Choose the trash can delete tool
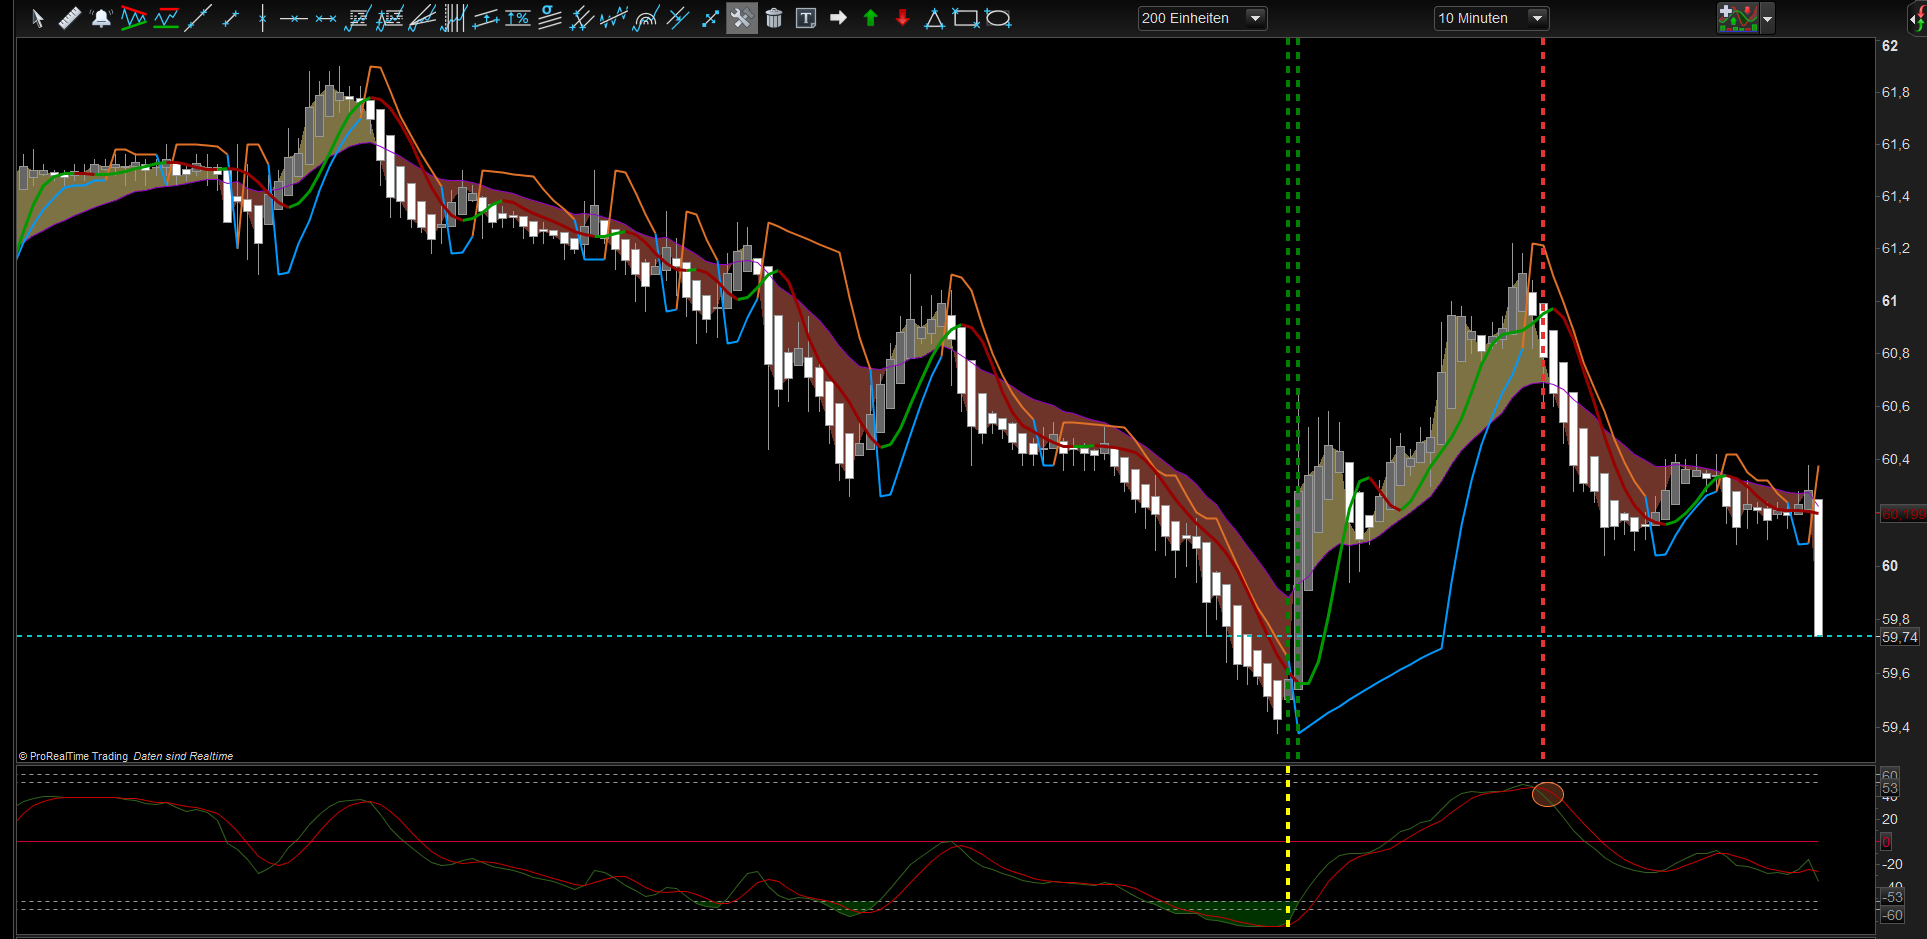This screenshot has height=939, width=1927. 774,18
